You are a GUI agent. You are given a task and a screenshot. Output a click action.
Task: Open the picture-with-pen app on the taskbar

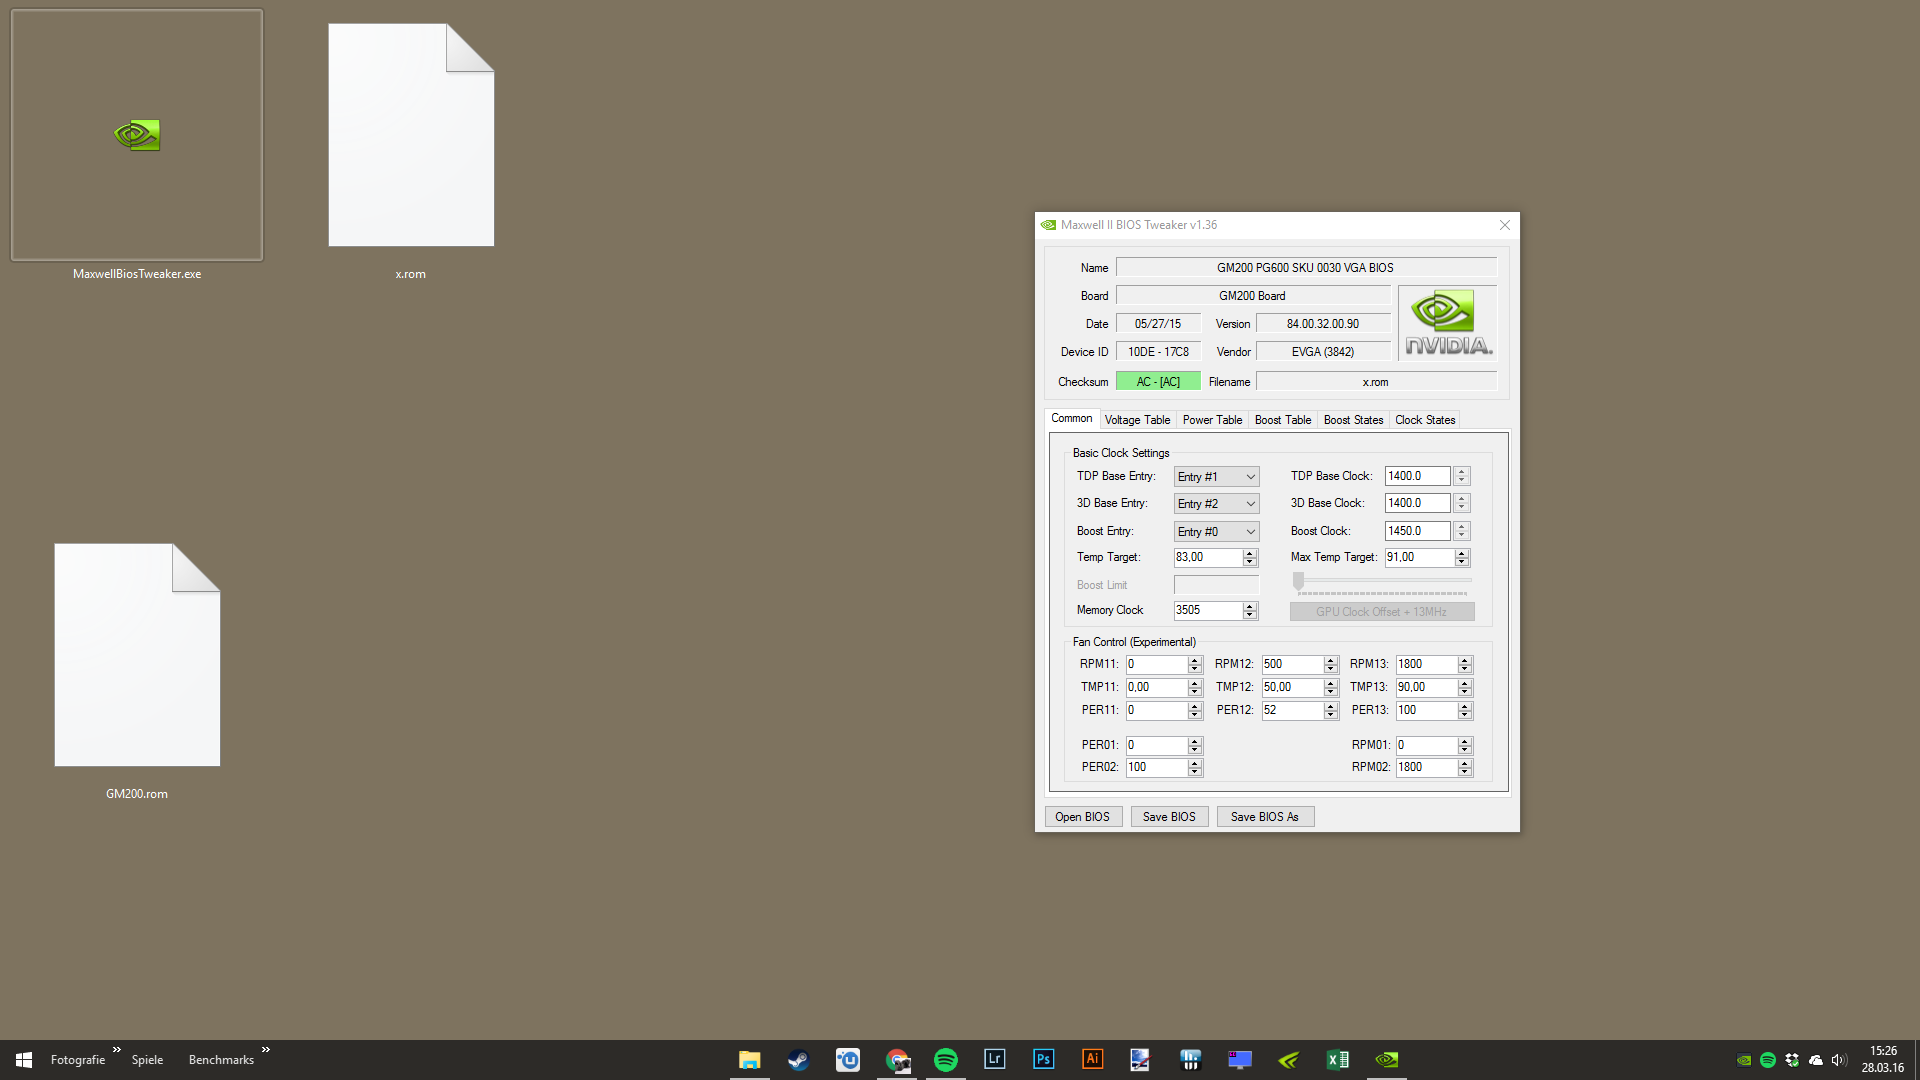(1141, 1060)
